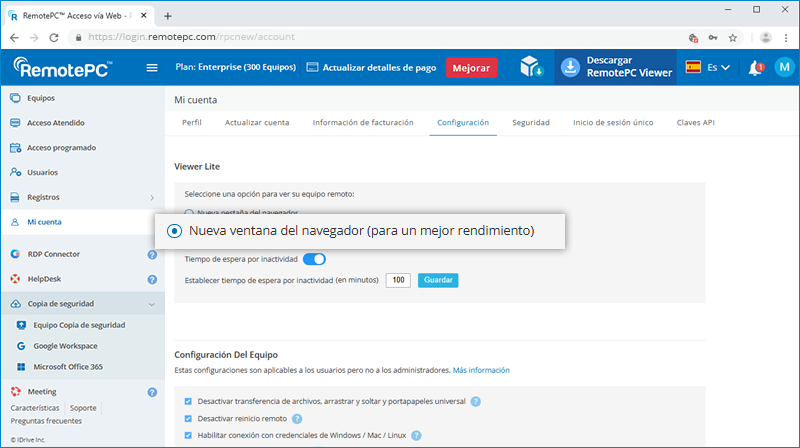The width and height of the screenshot is (800, 448).
Task: Click help icon beside Desactivar reinicio remoto
Action: coord(297,418)
